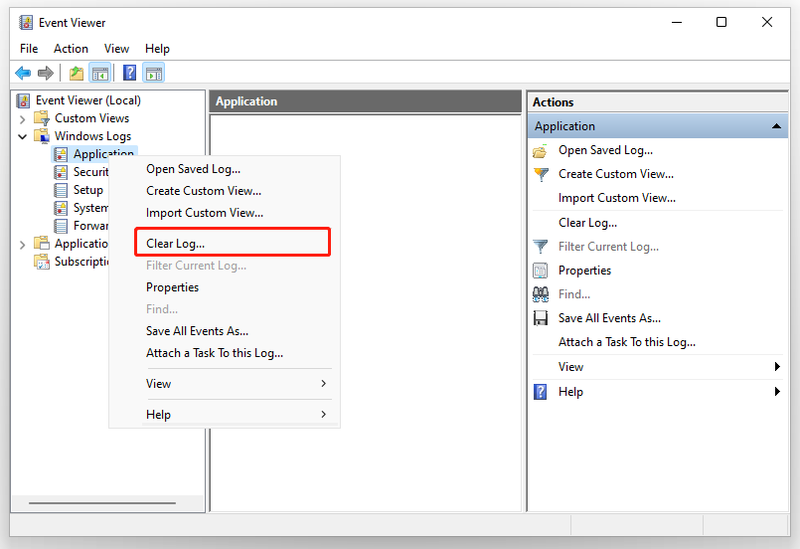Click the Properties icon in Actions pane
This screenshot has width=800, height=549.
(540, 270)
